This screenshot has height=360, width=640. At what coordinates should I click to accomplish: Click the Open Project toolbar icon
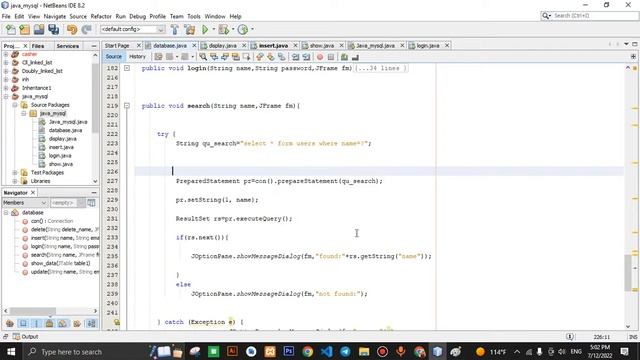point(39,29)
